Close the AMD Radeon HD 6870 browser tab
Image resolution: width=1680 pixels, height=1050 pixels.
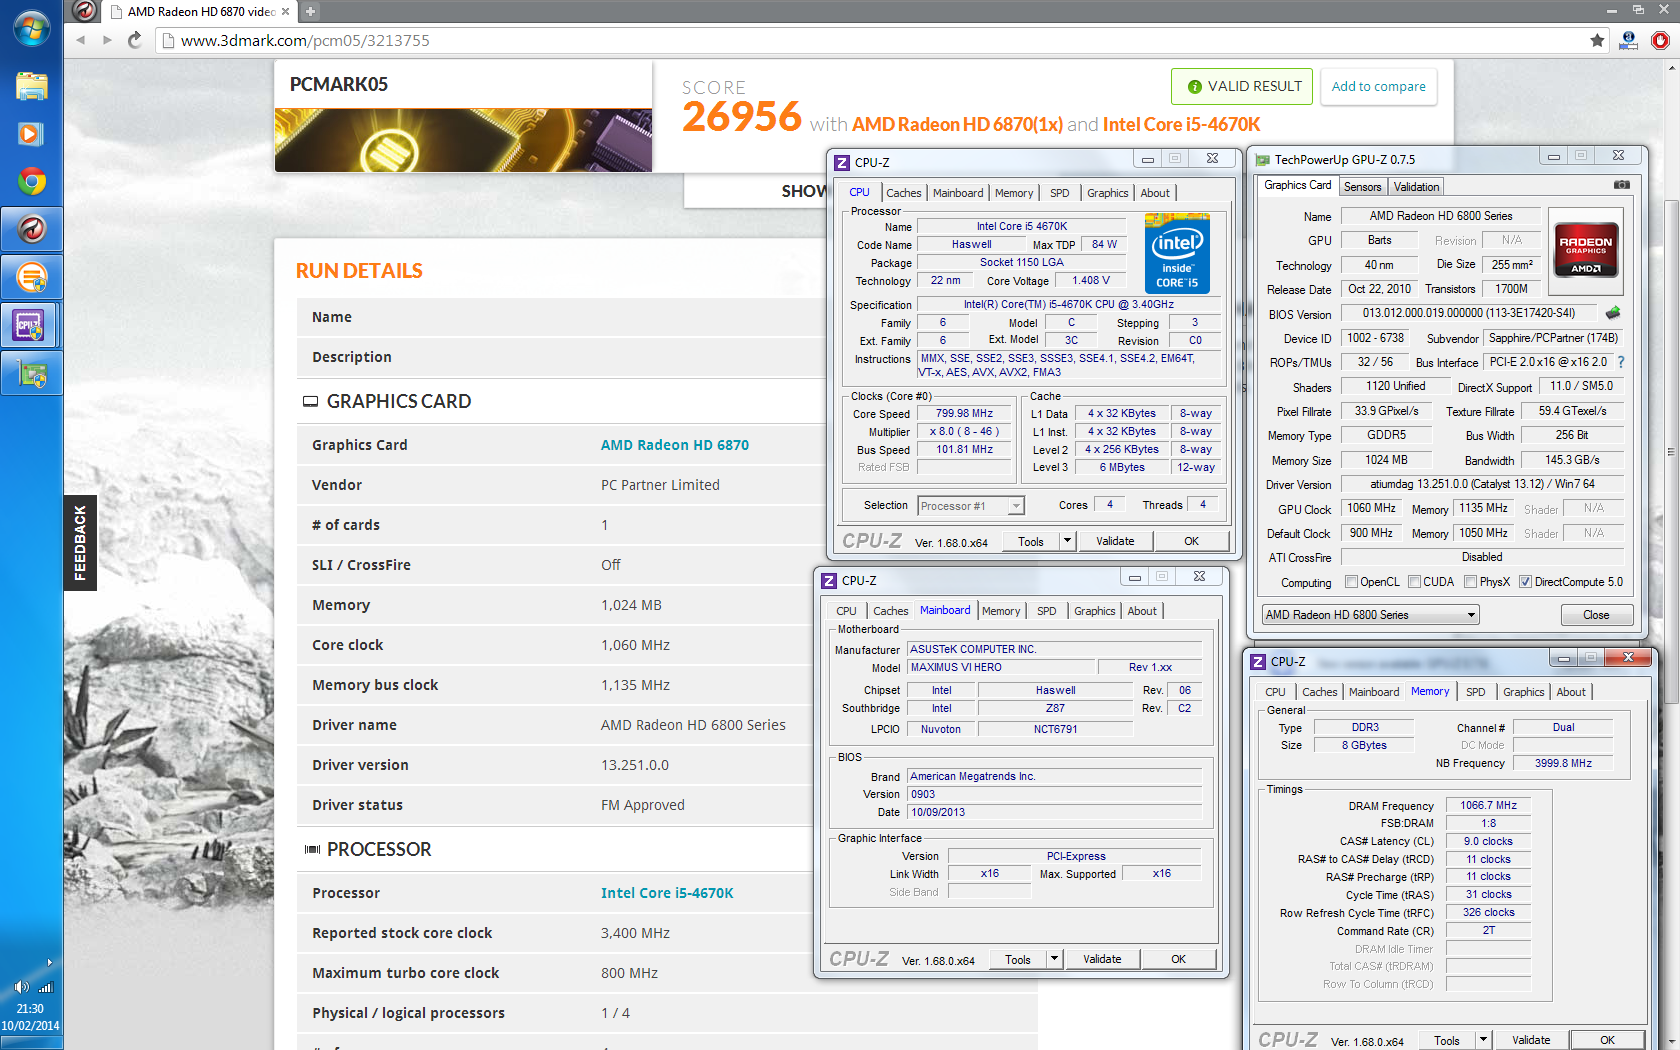pos(285,12)
